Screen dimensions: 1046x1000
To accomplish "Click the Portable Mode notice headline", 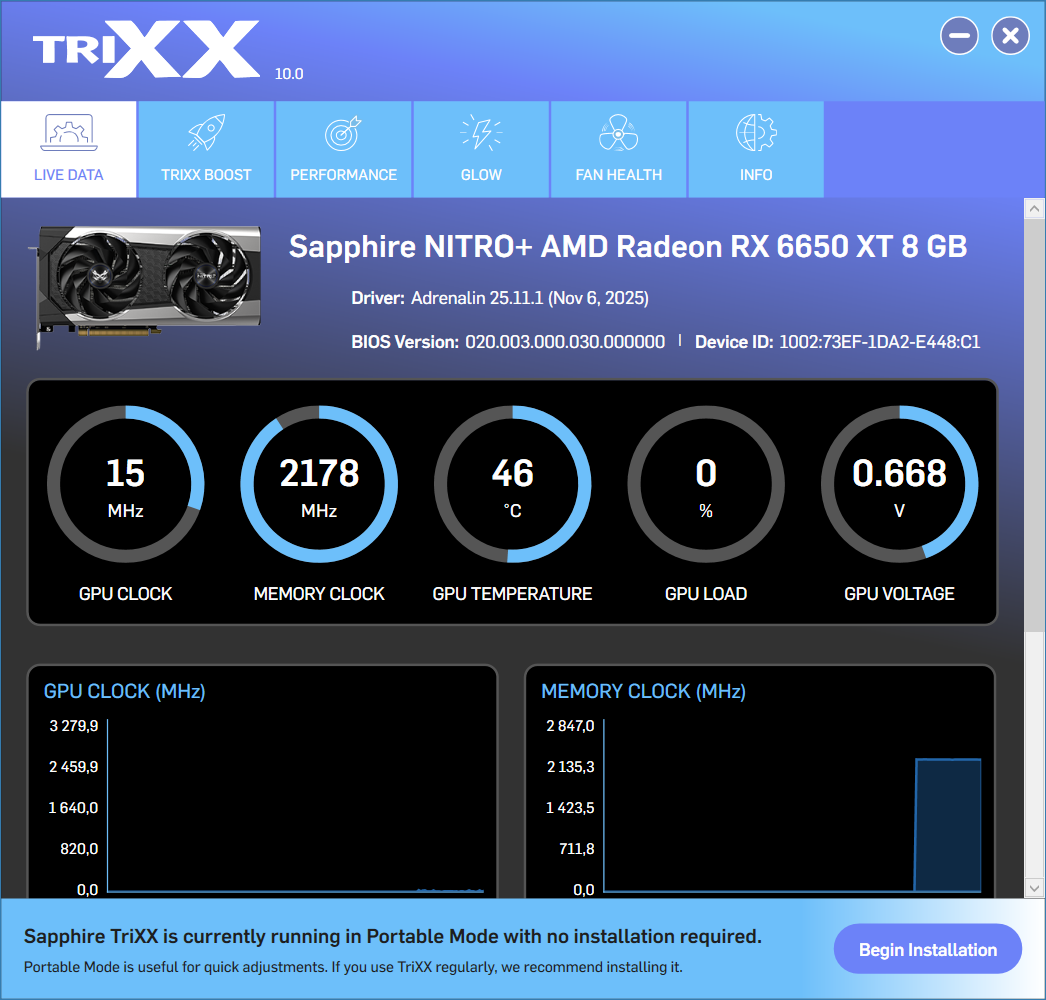I will click(x=392, y=937).
